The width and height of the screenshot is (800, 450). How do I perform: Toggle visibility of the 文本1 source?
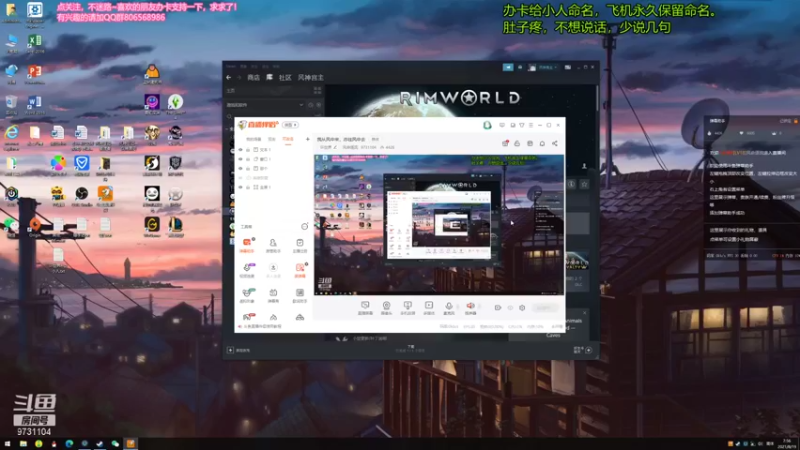coord(241,150)
